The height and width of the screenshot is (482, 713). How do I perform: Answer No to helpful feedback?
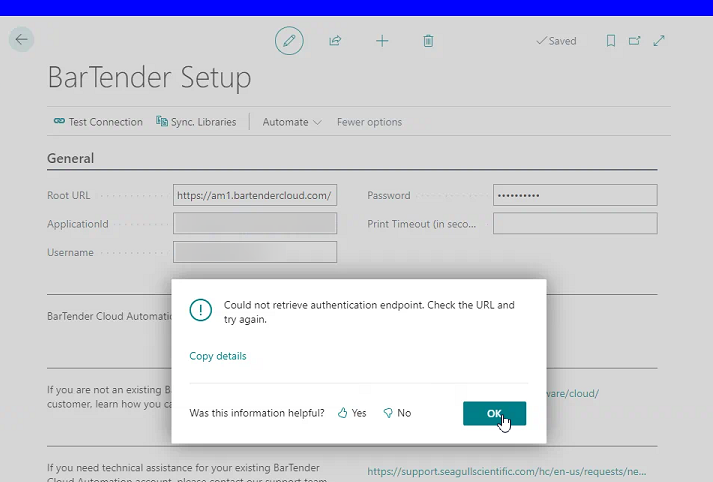[x=397, y=413]
